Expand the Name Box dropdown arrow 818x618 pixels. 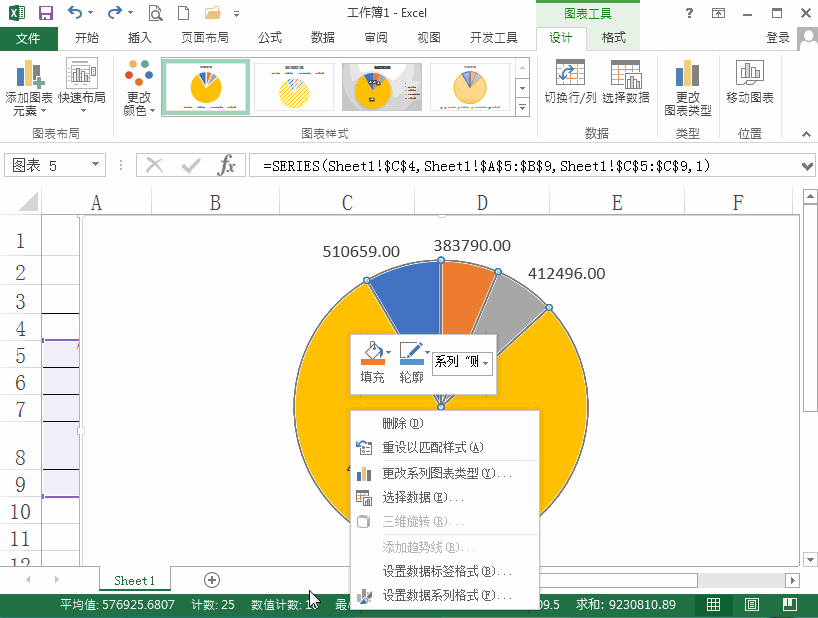pos(95,165)
